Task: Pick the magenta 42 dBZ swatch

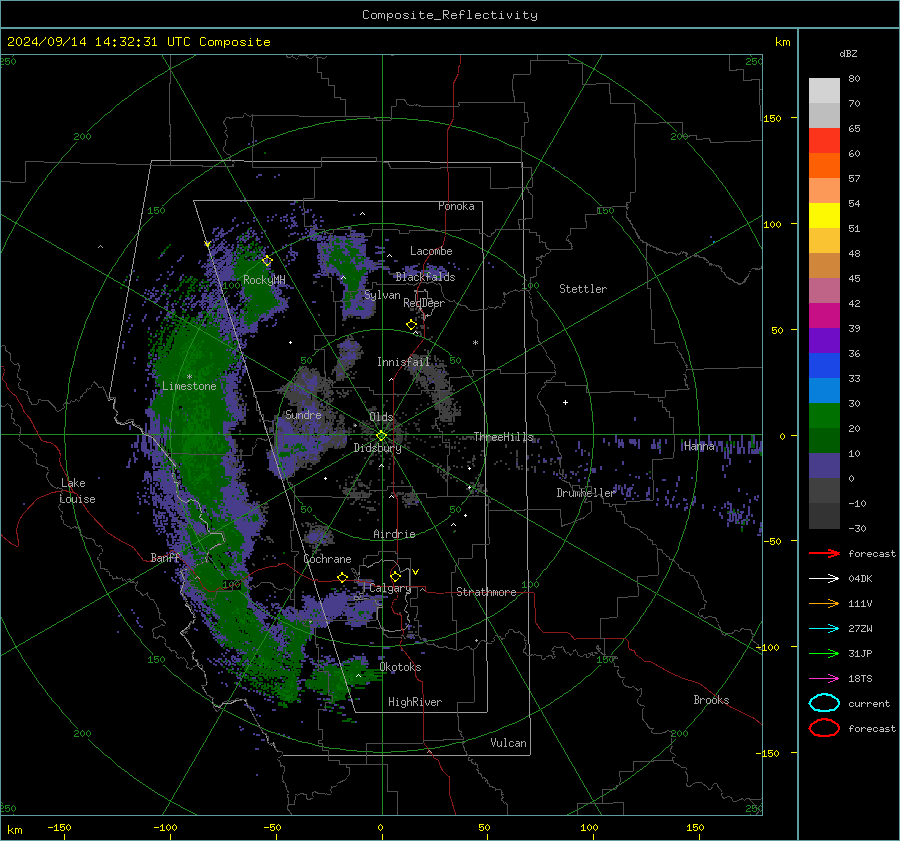Action: [824, 315]
